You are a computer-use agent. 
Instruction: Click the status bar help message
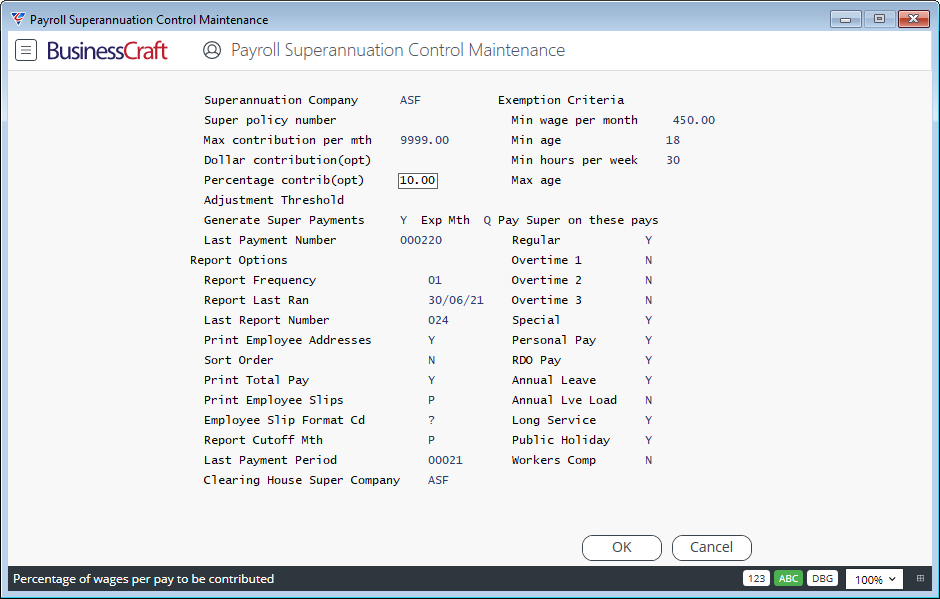point(143,579)
